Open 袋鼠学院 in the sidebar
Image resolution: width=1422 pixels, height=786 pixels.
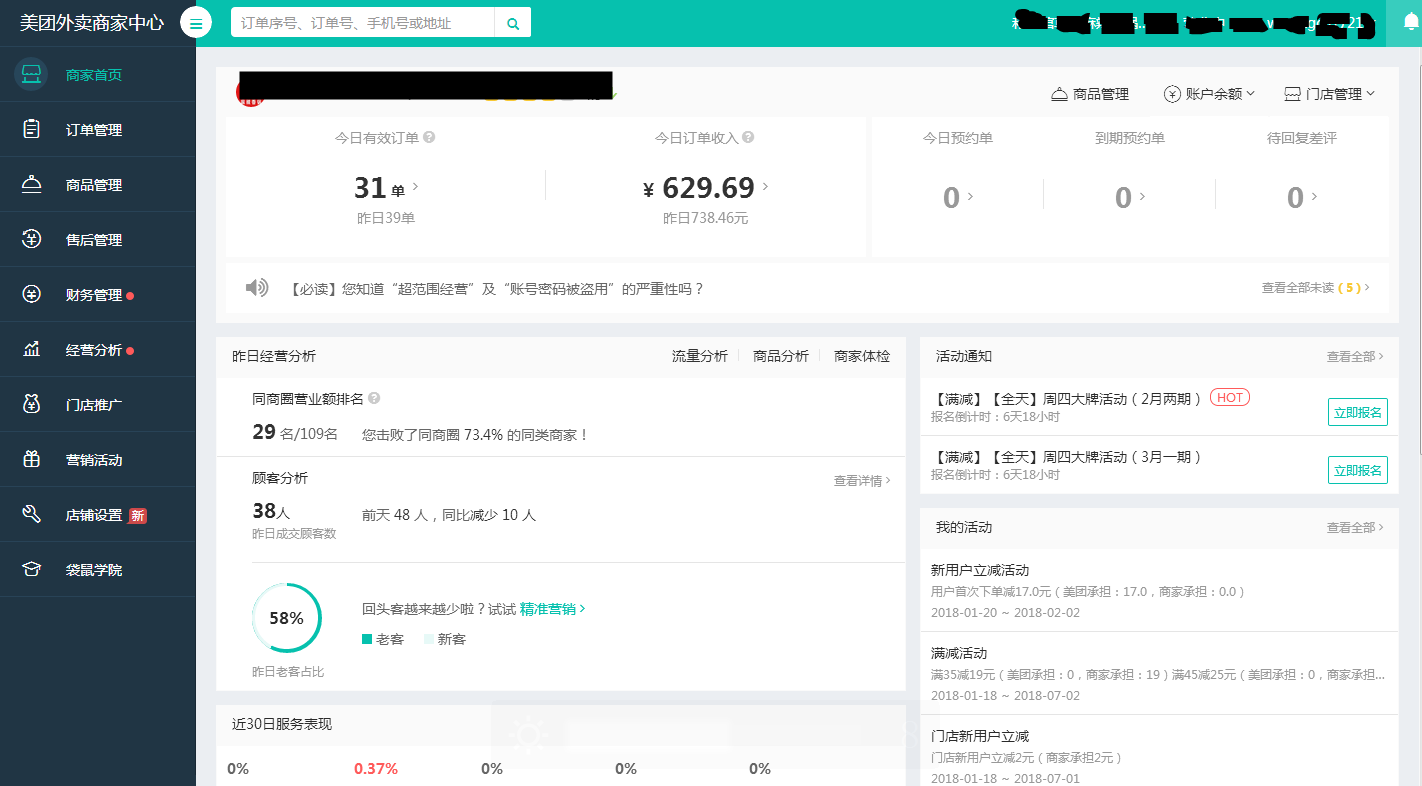point(98,569)
